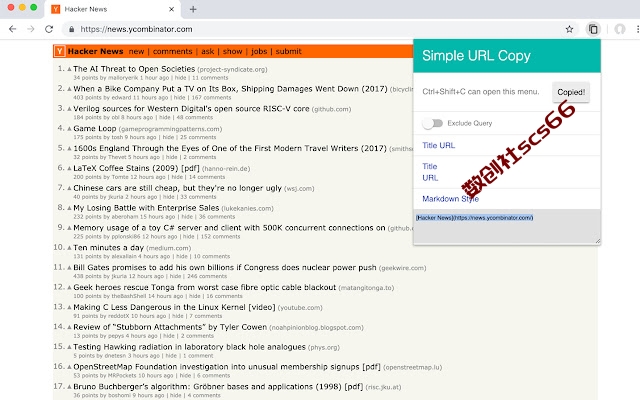
Task: Upvote the Bill Gates nuclear power story
Action: pyautogui.click(x=69, y=268)
